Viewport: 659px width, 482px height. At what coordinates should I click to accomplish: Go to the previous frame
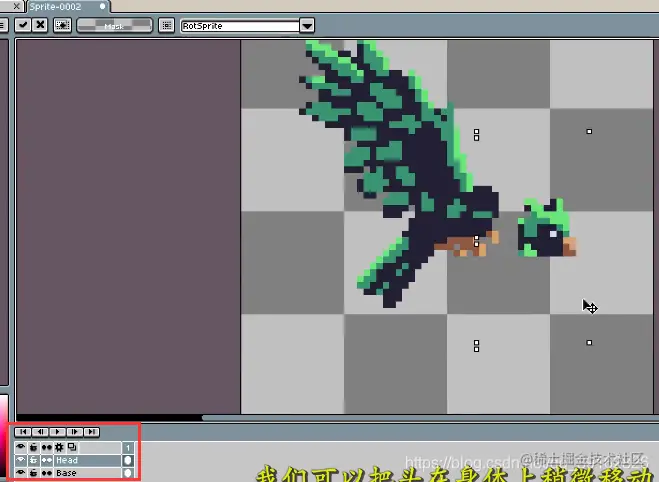tap(40, 432)
